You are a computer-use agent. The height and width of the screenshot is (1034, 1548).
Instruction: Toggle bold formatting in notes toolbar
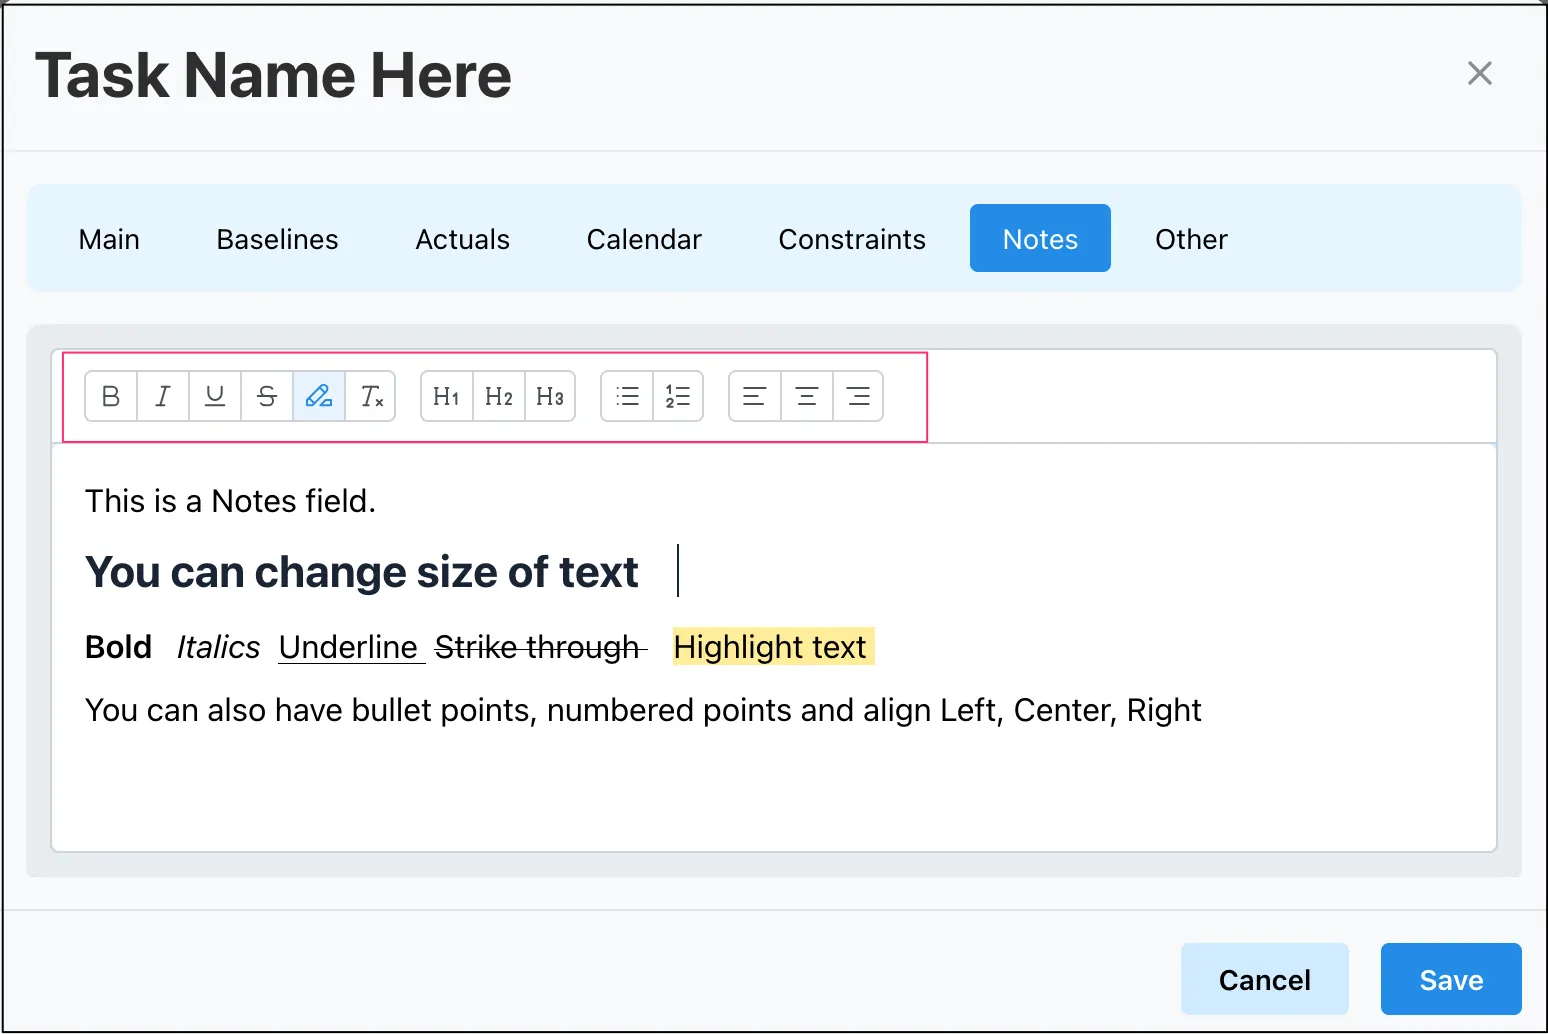tap(111, 396)
